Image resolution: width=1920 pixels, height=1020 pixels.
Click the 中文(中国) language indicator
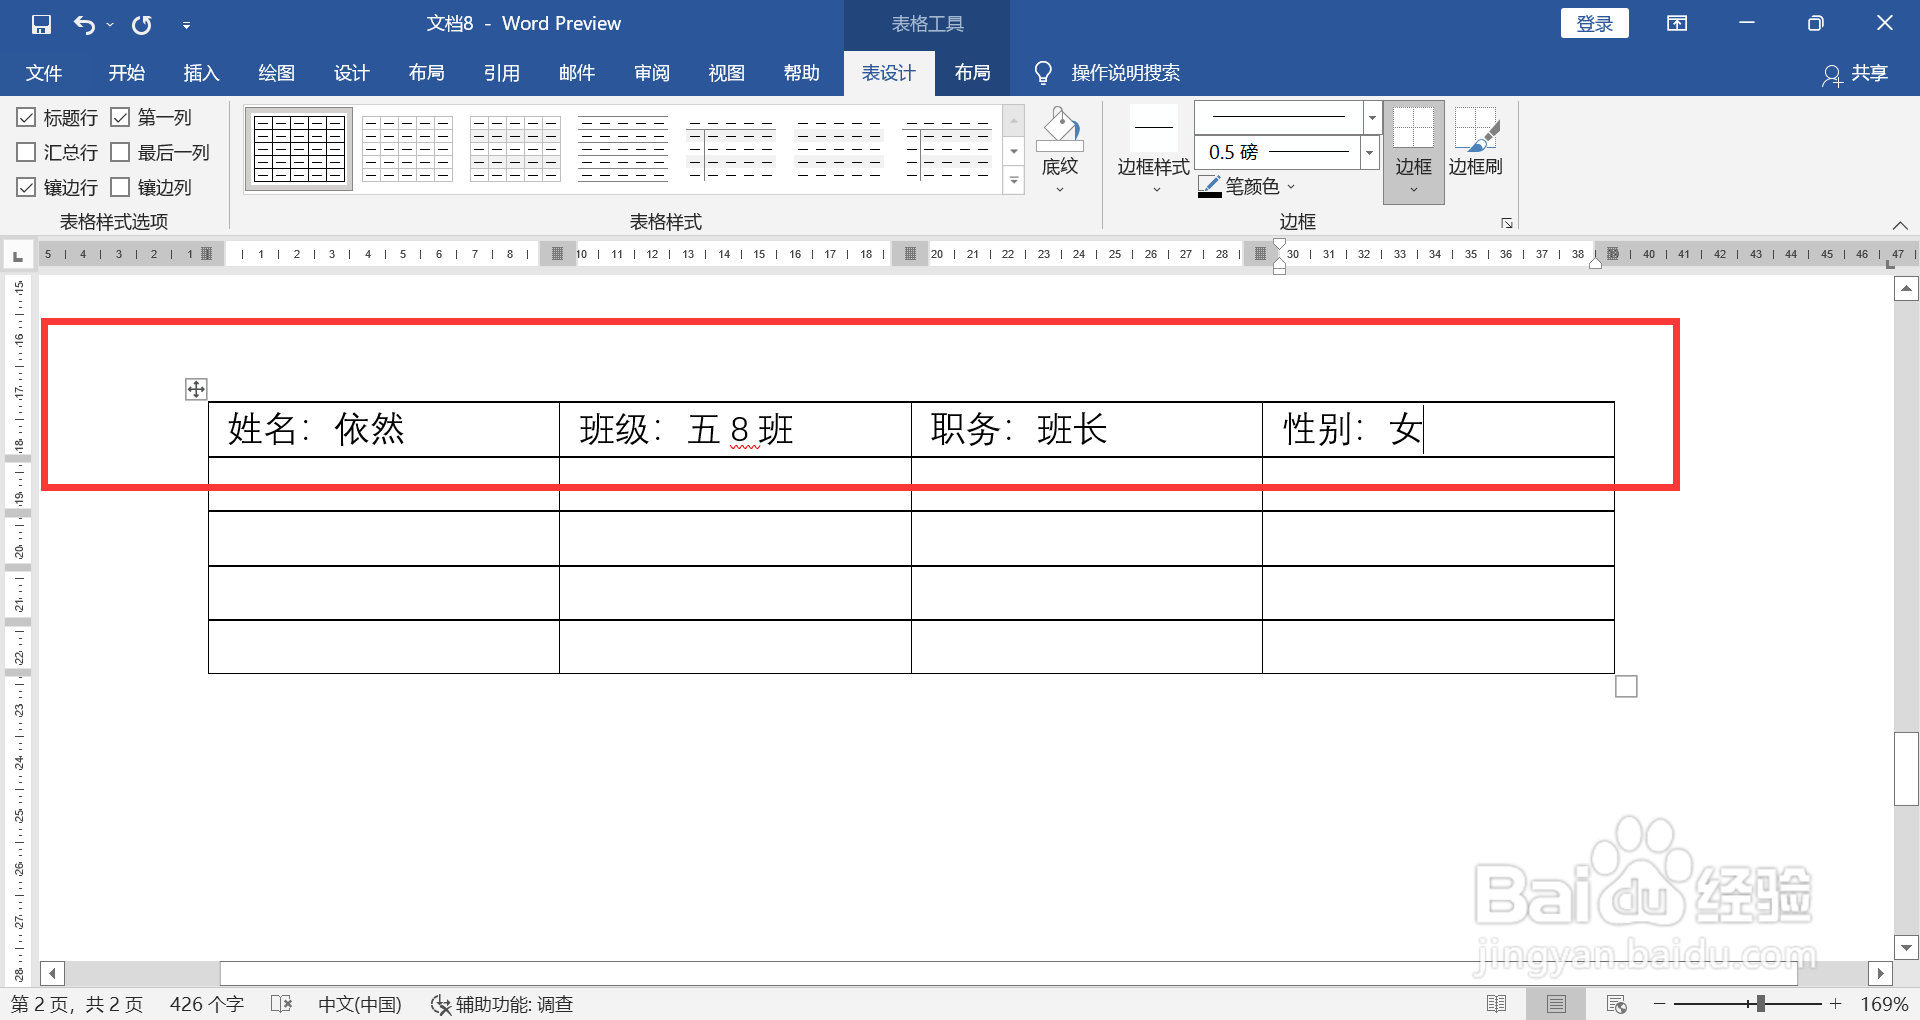click(359, 1004)
